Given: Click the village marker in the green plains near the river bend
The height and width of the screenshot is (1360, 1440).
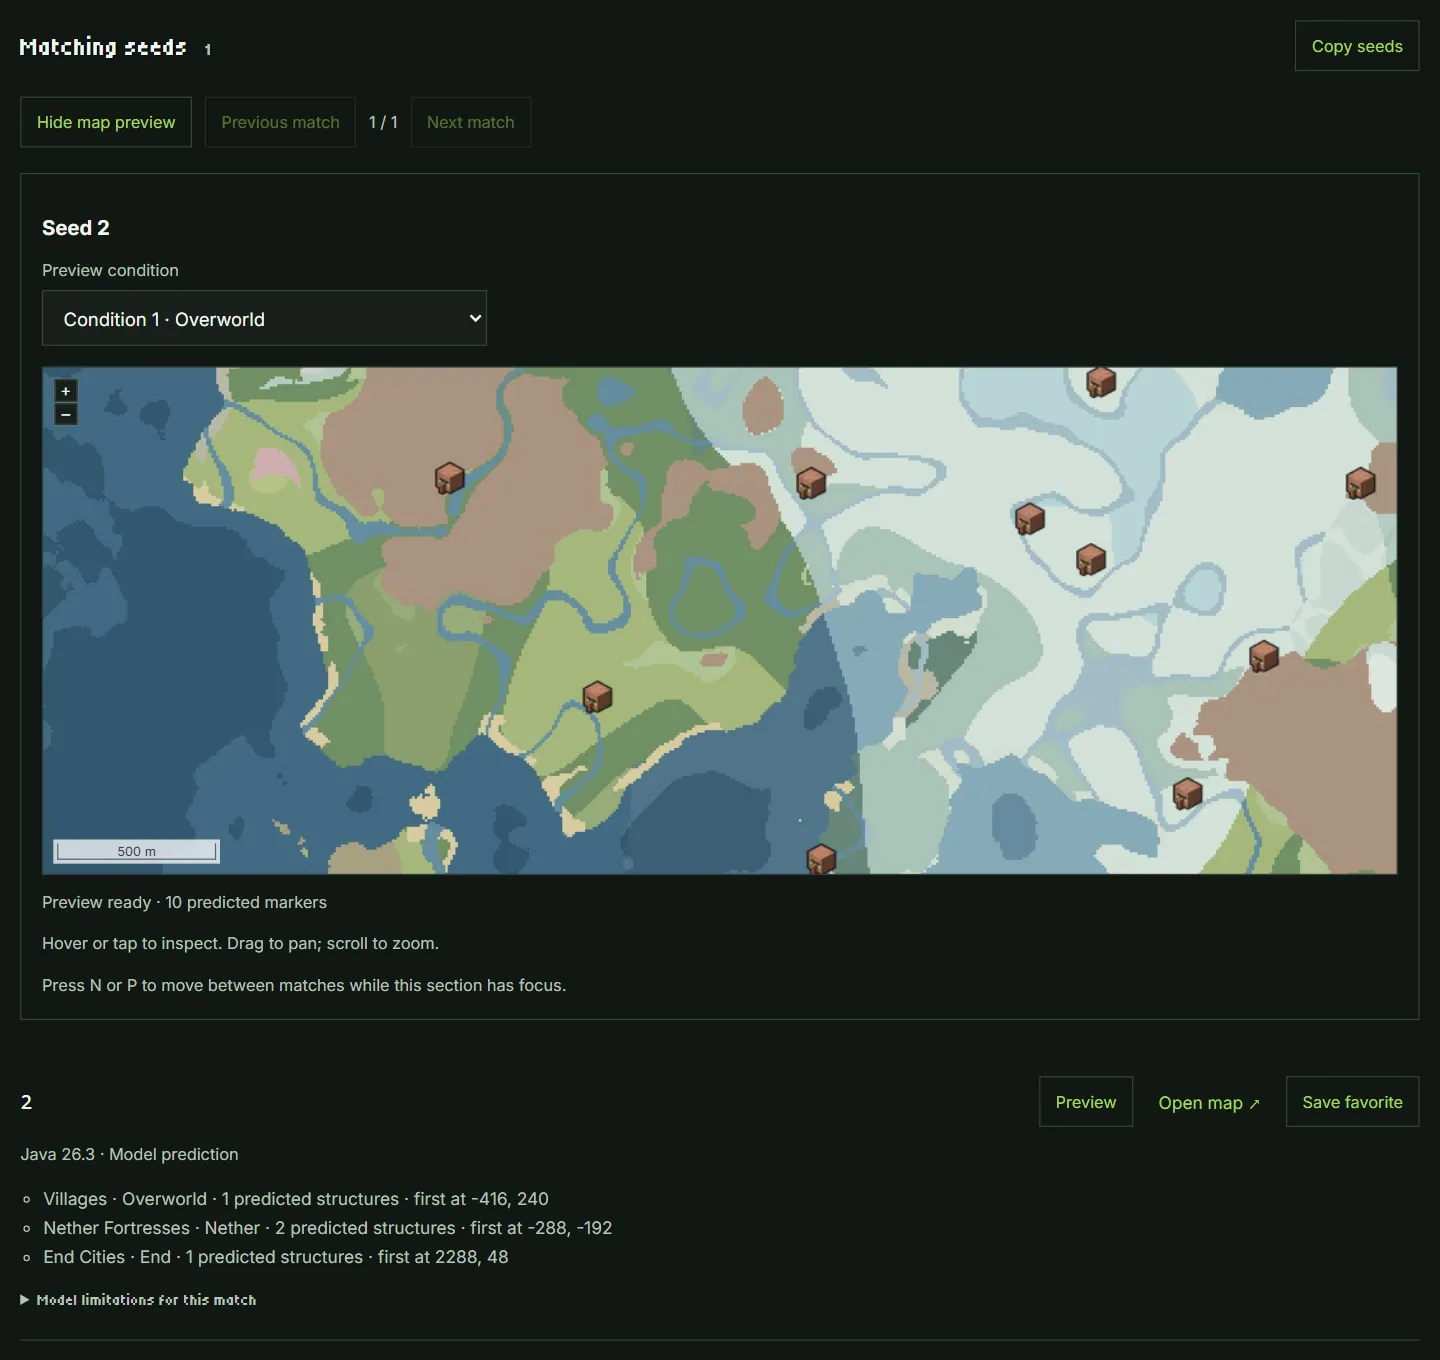Looking at the screenshot, I should click(x=597, y=696).
